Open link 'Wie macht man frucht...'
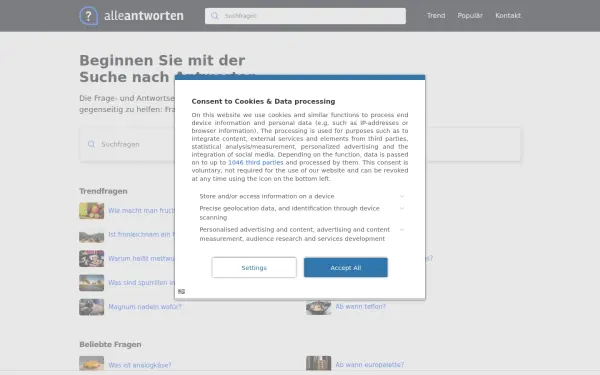 (x=141, y=210)
